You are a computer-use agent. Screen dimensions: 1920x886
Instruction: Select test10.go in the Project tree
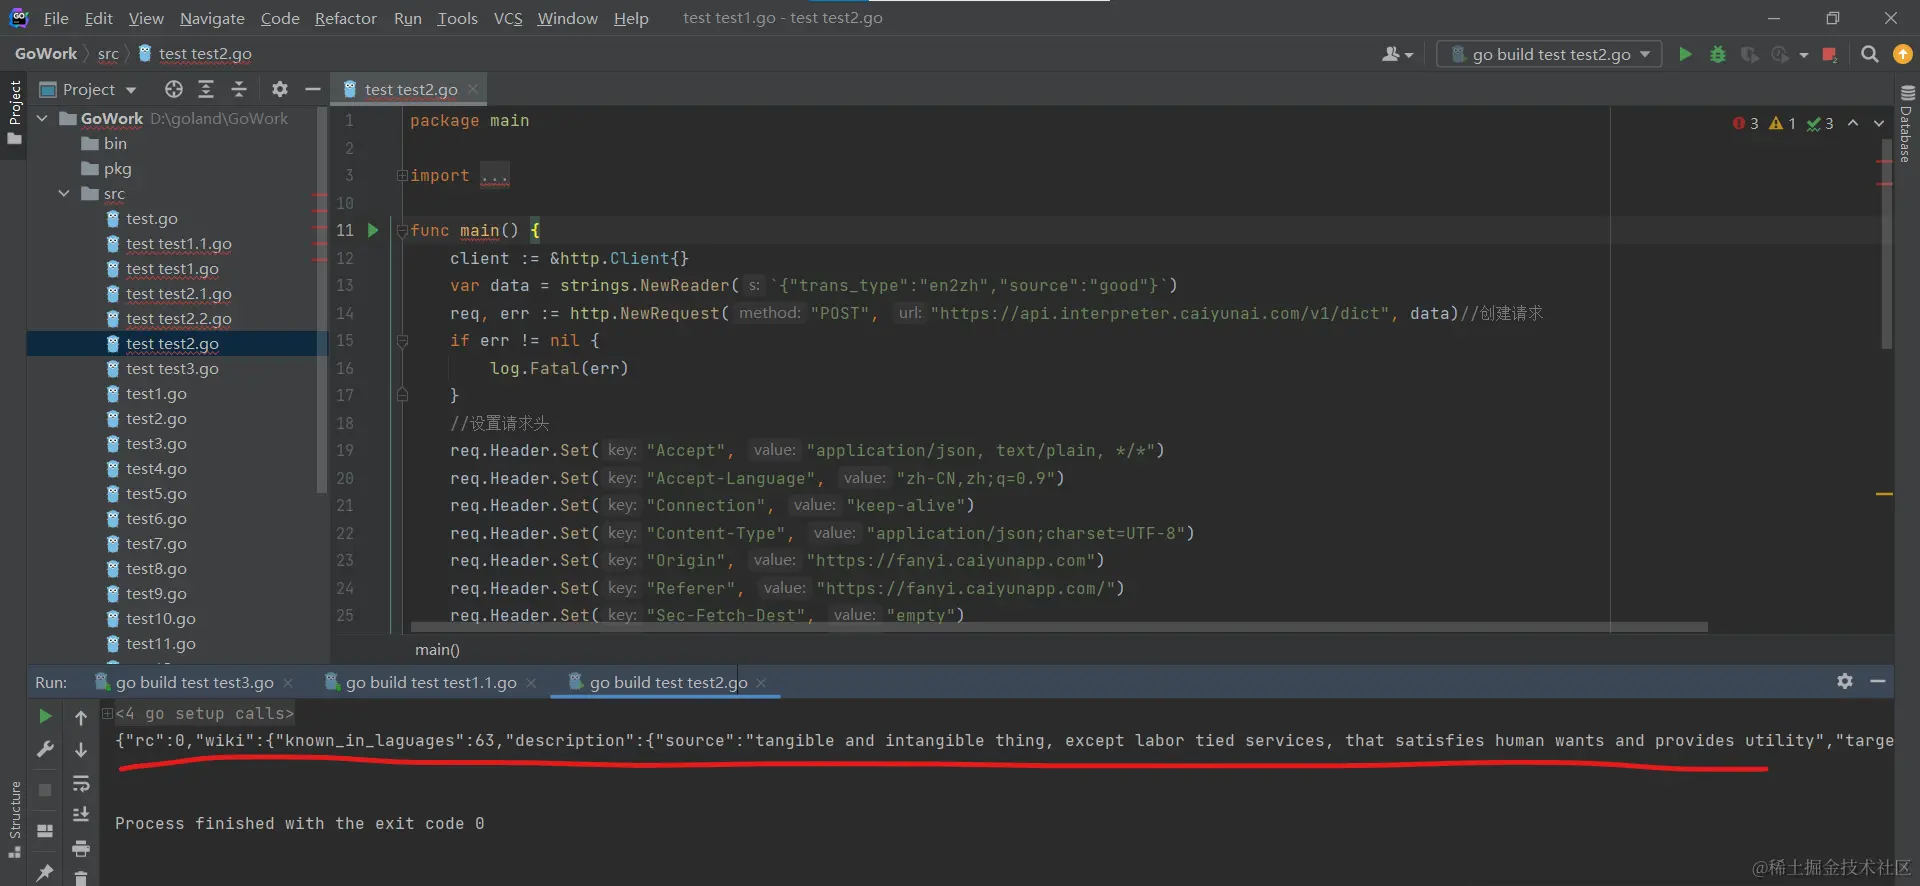[x=161, y=618]
